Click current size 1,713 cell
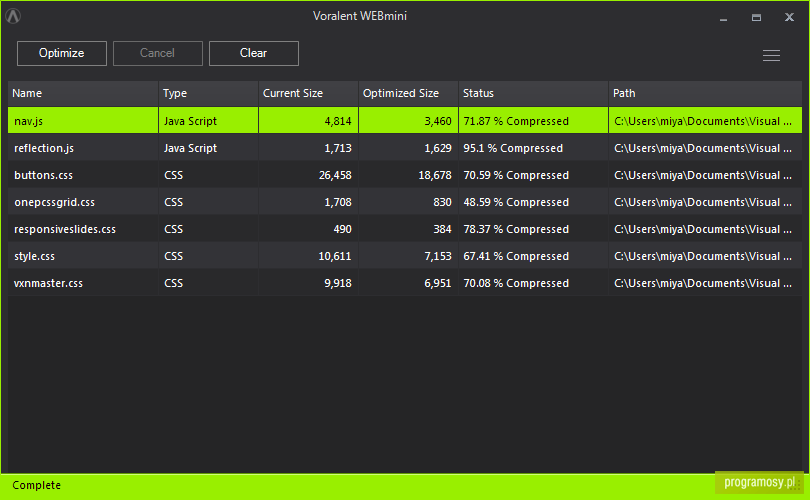This screenshot has height=500, width=810. [308, 148]
